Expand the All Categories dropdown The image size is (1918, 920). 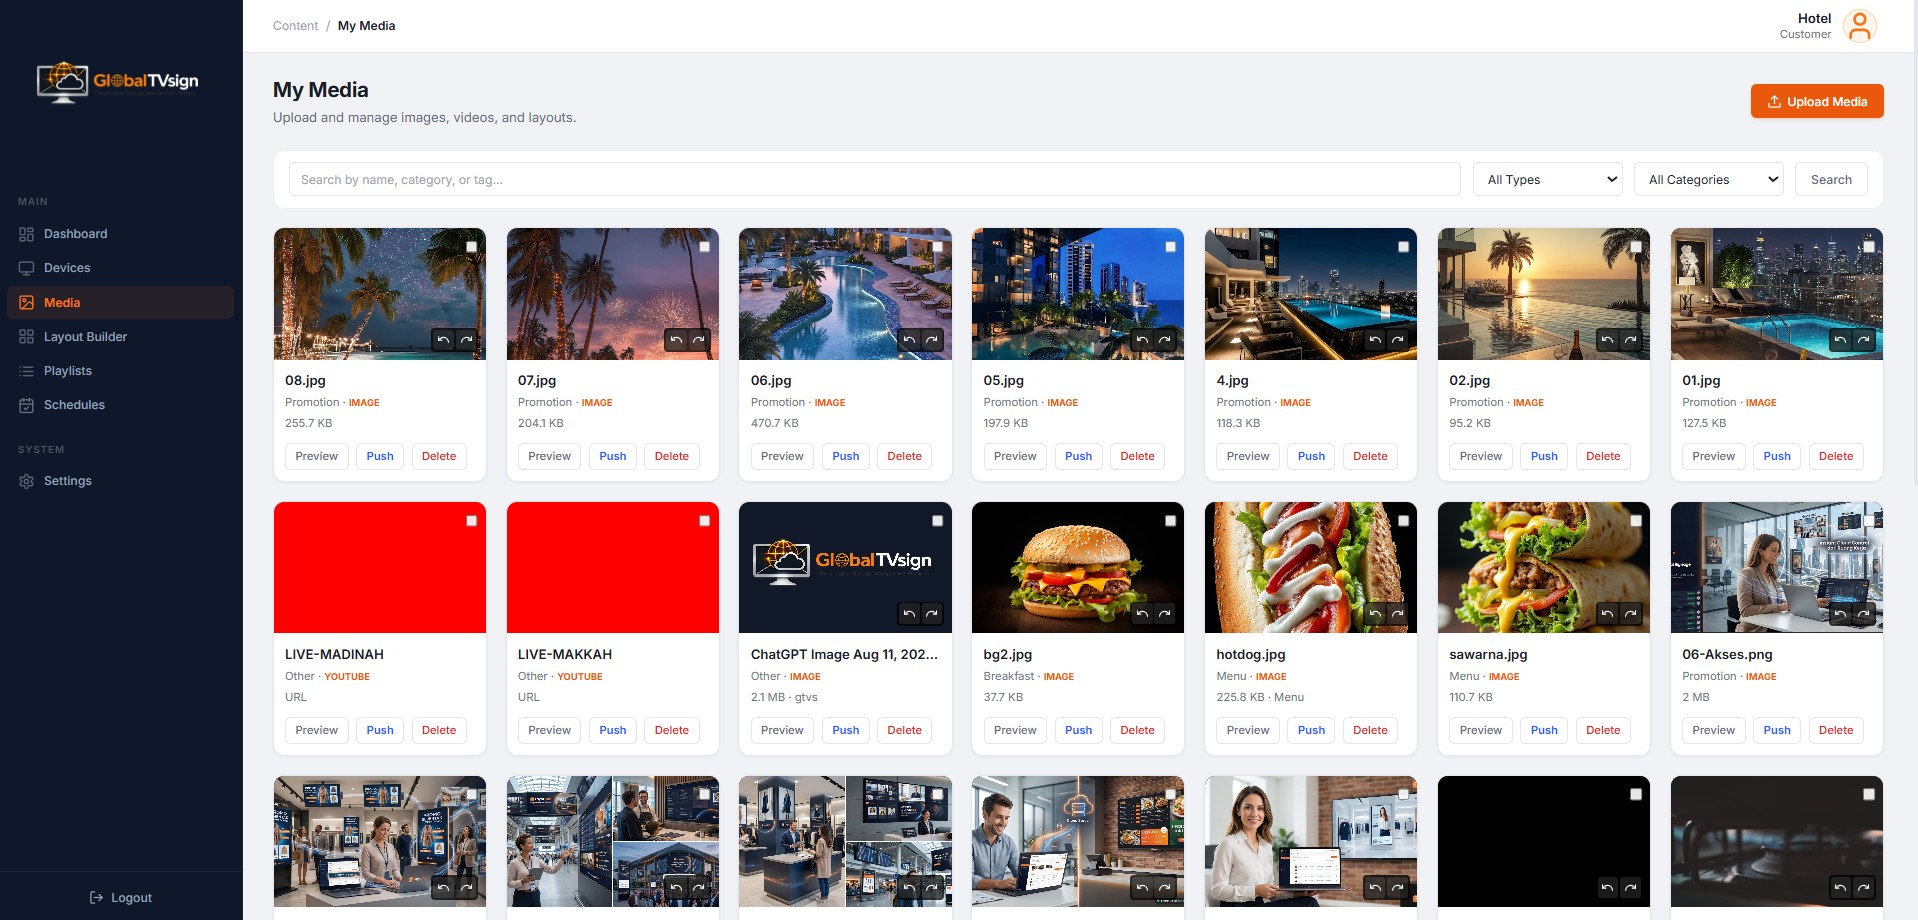(x=1709, y=180)
